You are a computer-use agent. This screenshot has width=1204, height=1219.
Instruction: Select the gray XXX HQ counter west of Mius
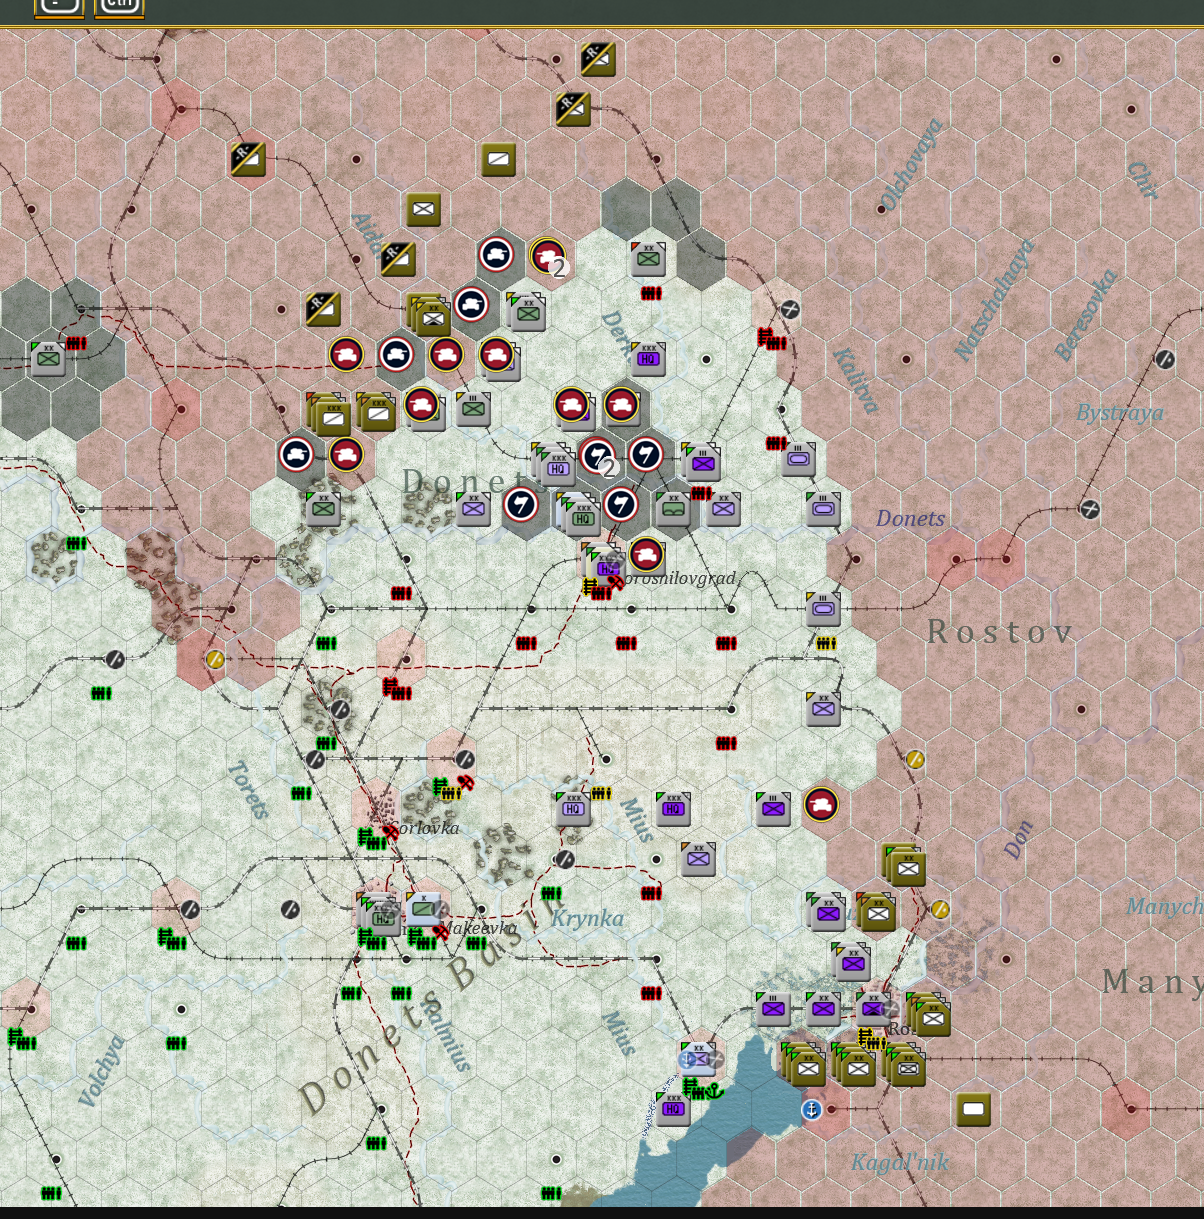point(573,808)
